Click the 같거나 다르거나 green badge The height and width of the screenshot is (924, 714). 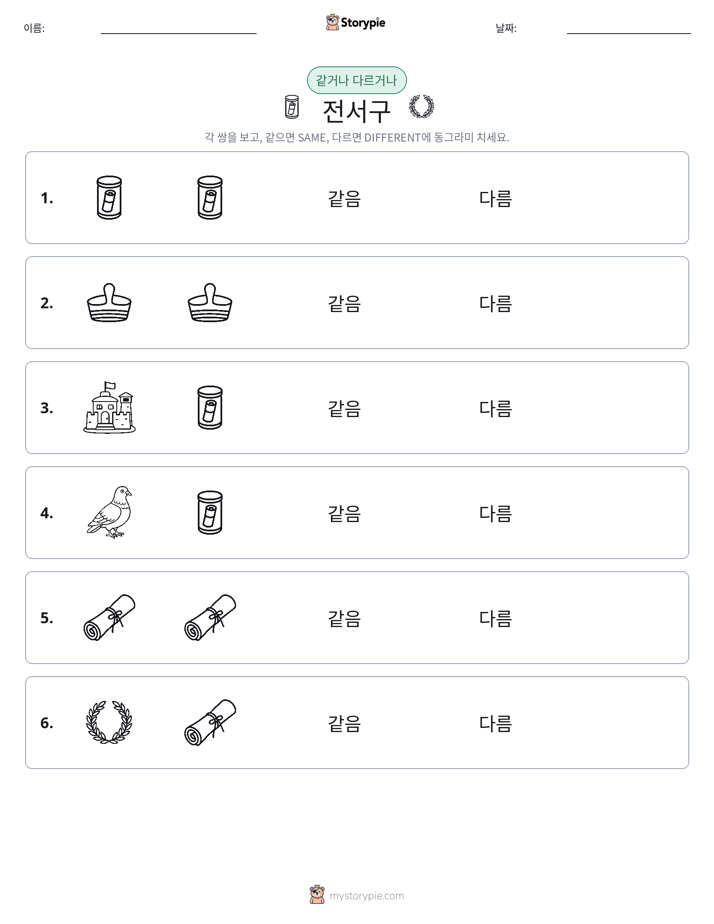[356, 80]
